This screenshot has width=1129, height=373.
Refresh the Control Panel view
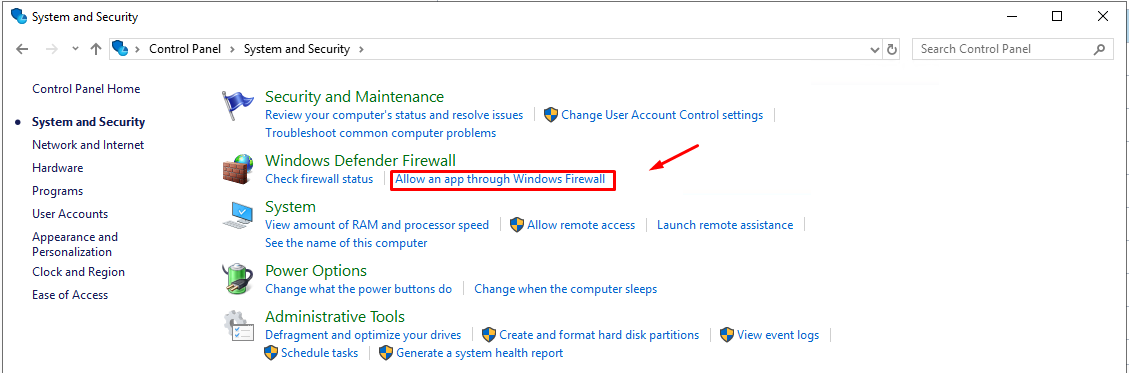[x=892, y=50]
